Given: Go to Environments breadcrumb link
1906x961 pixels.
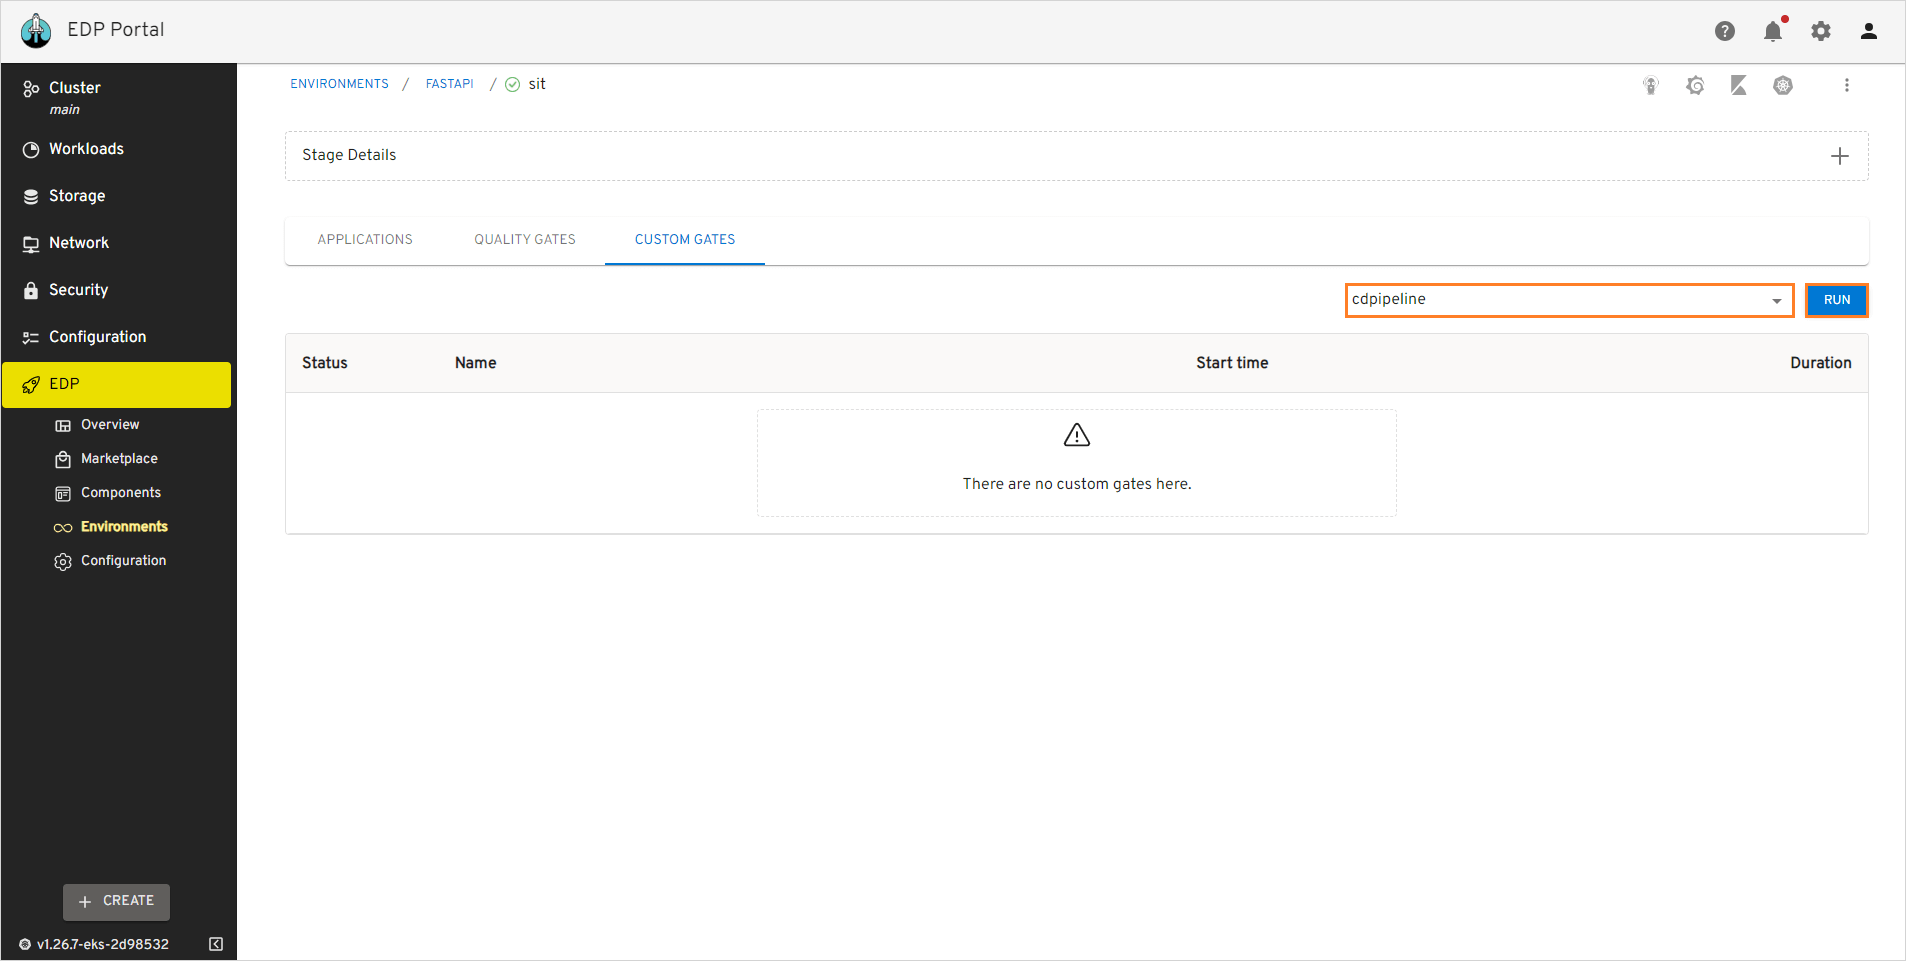Looking at the screenshot, I should click(339, 84).
